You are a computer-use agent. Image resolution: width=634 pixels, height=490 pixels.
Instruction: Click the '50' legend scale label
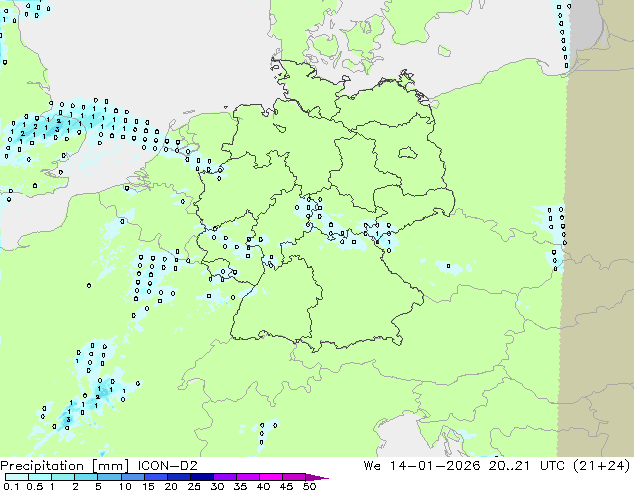[x=309, y=486]
